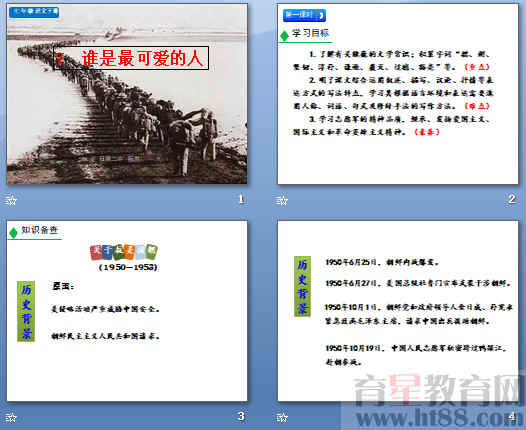Select the slide 4 thumbnail with 1950 timeline

398,311
